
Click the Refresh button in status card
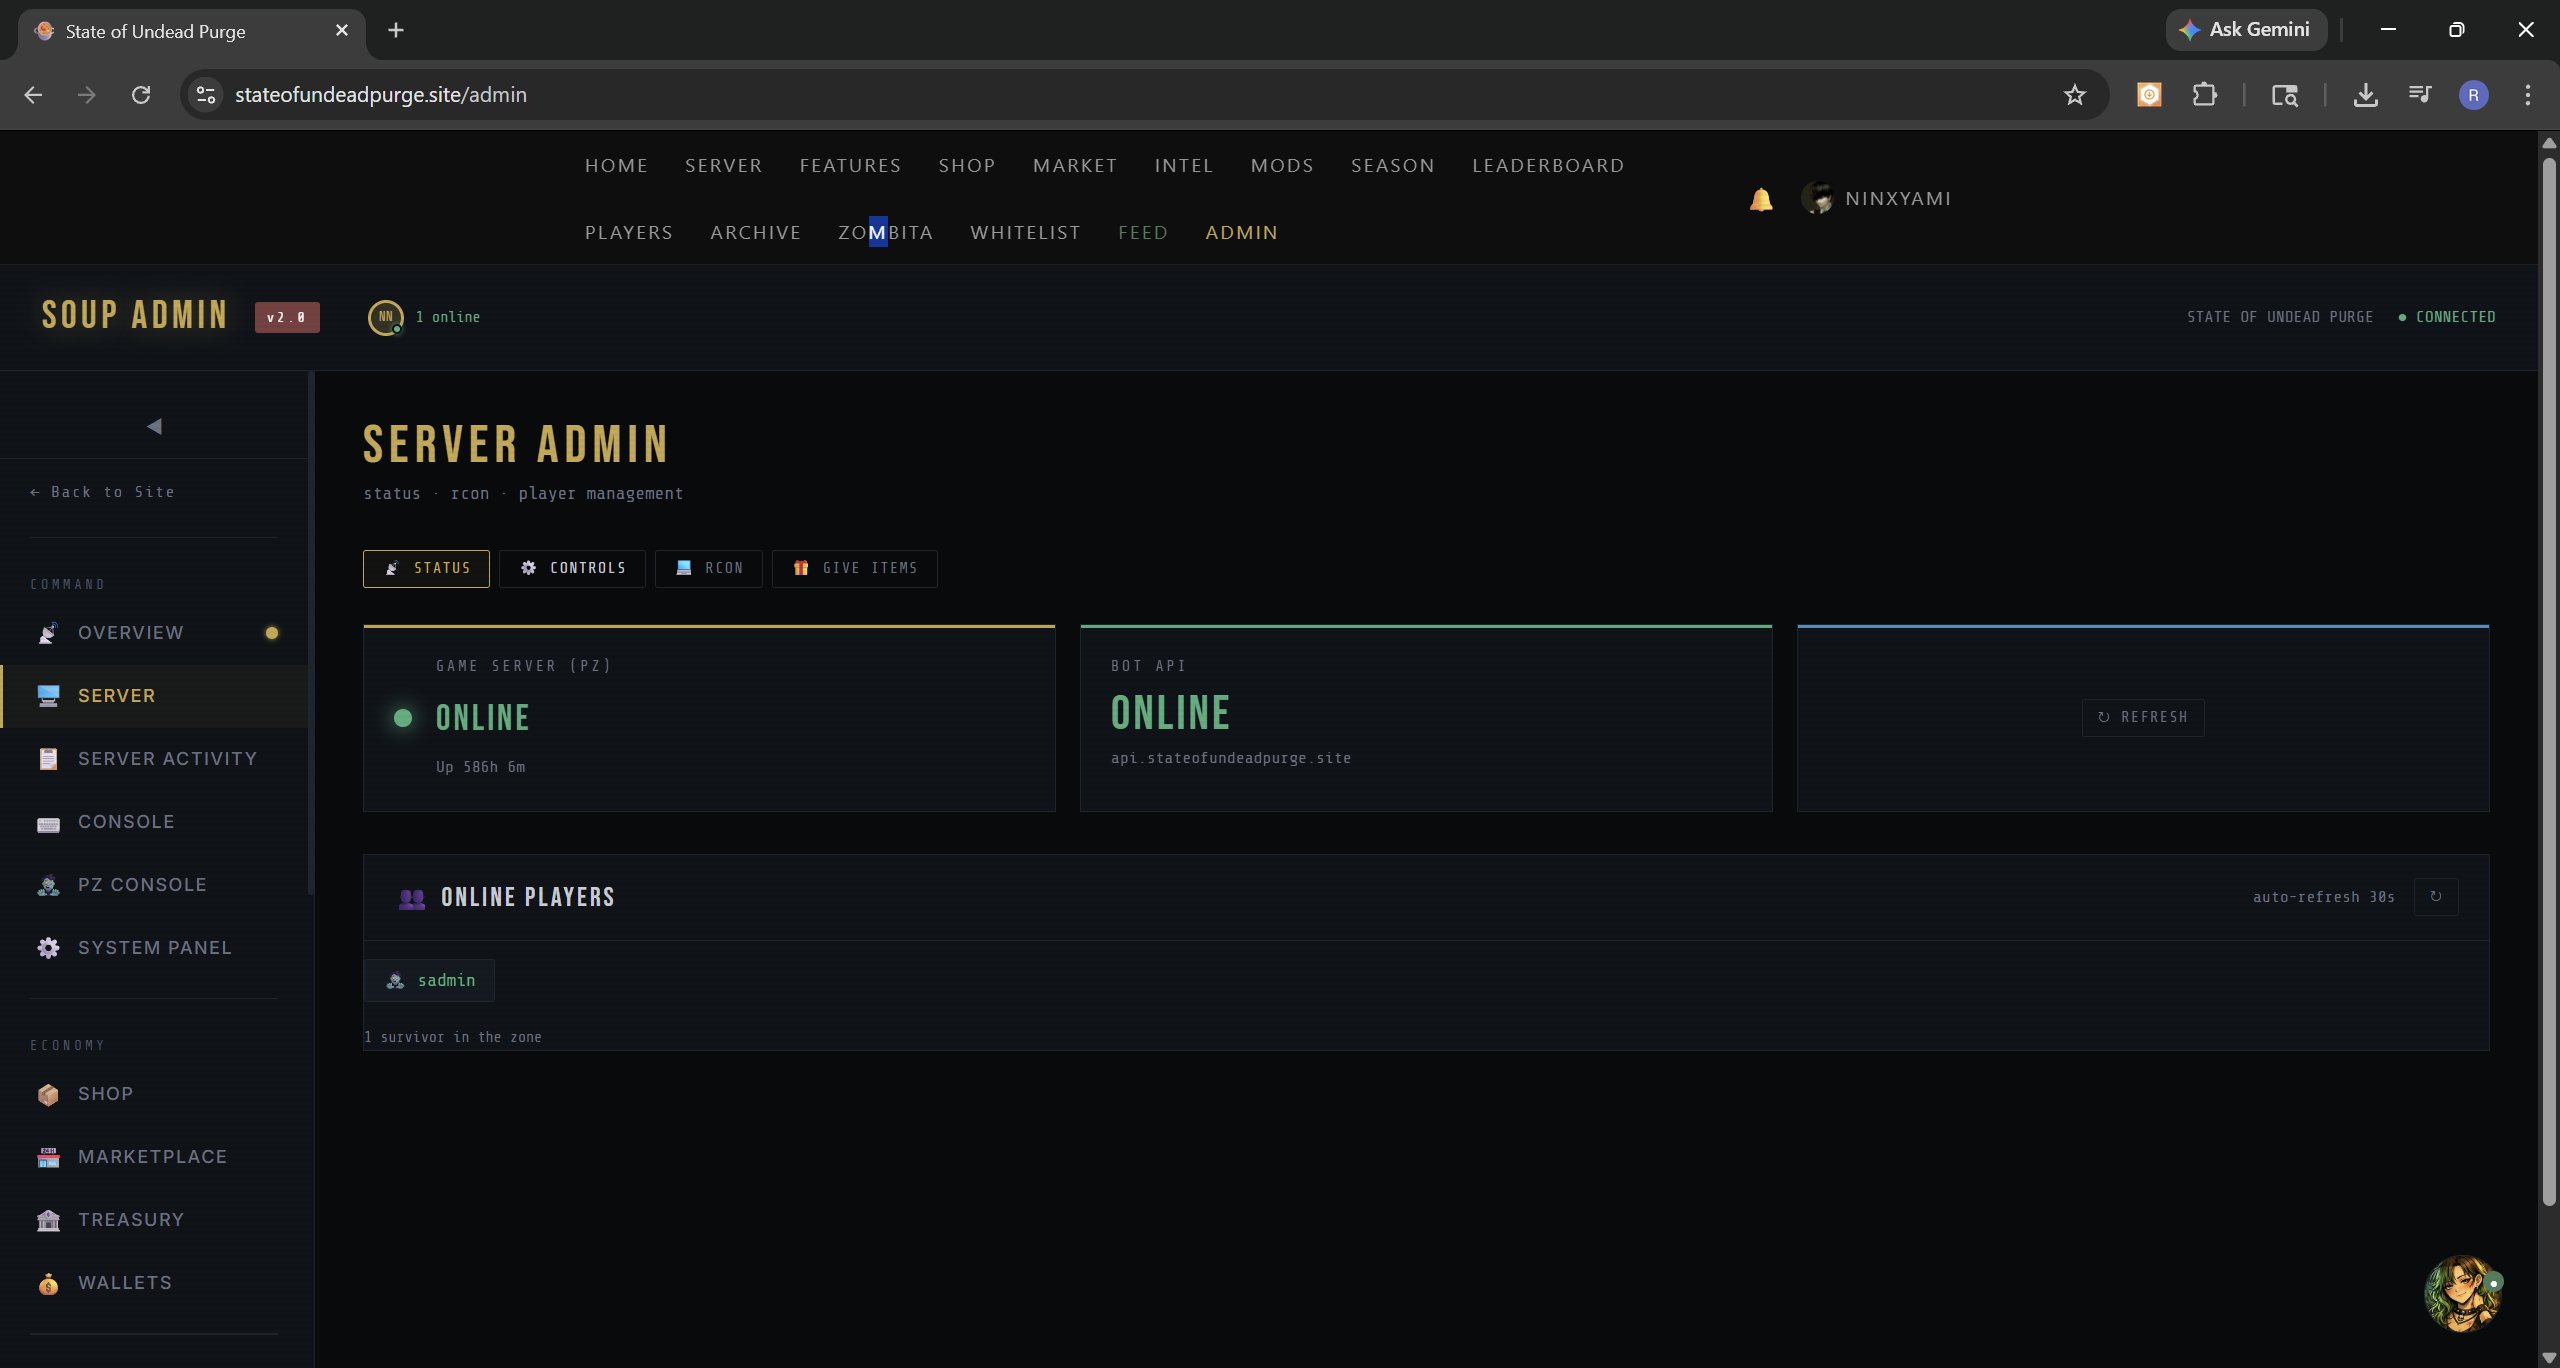pos(2143,718)
